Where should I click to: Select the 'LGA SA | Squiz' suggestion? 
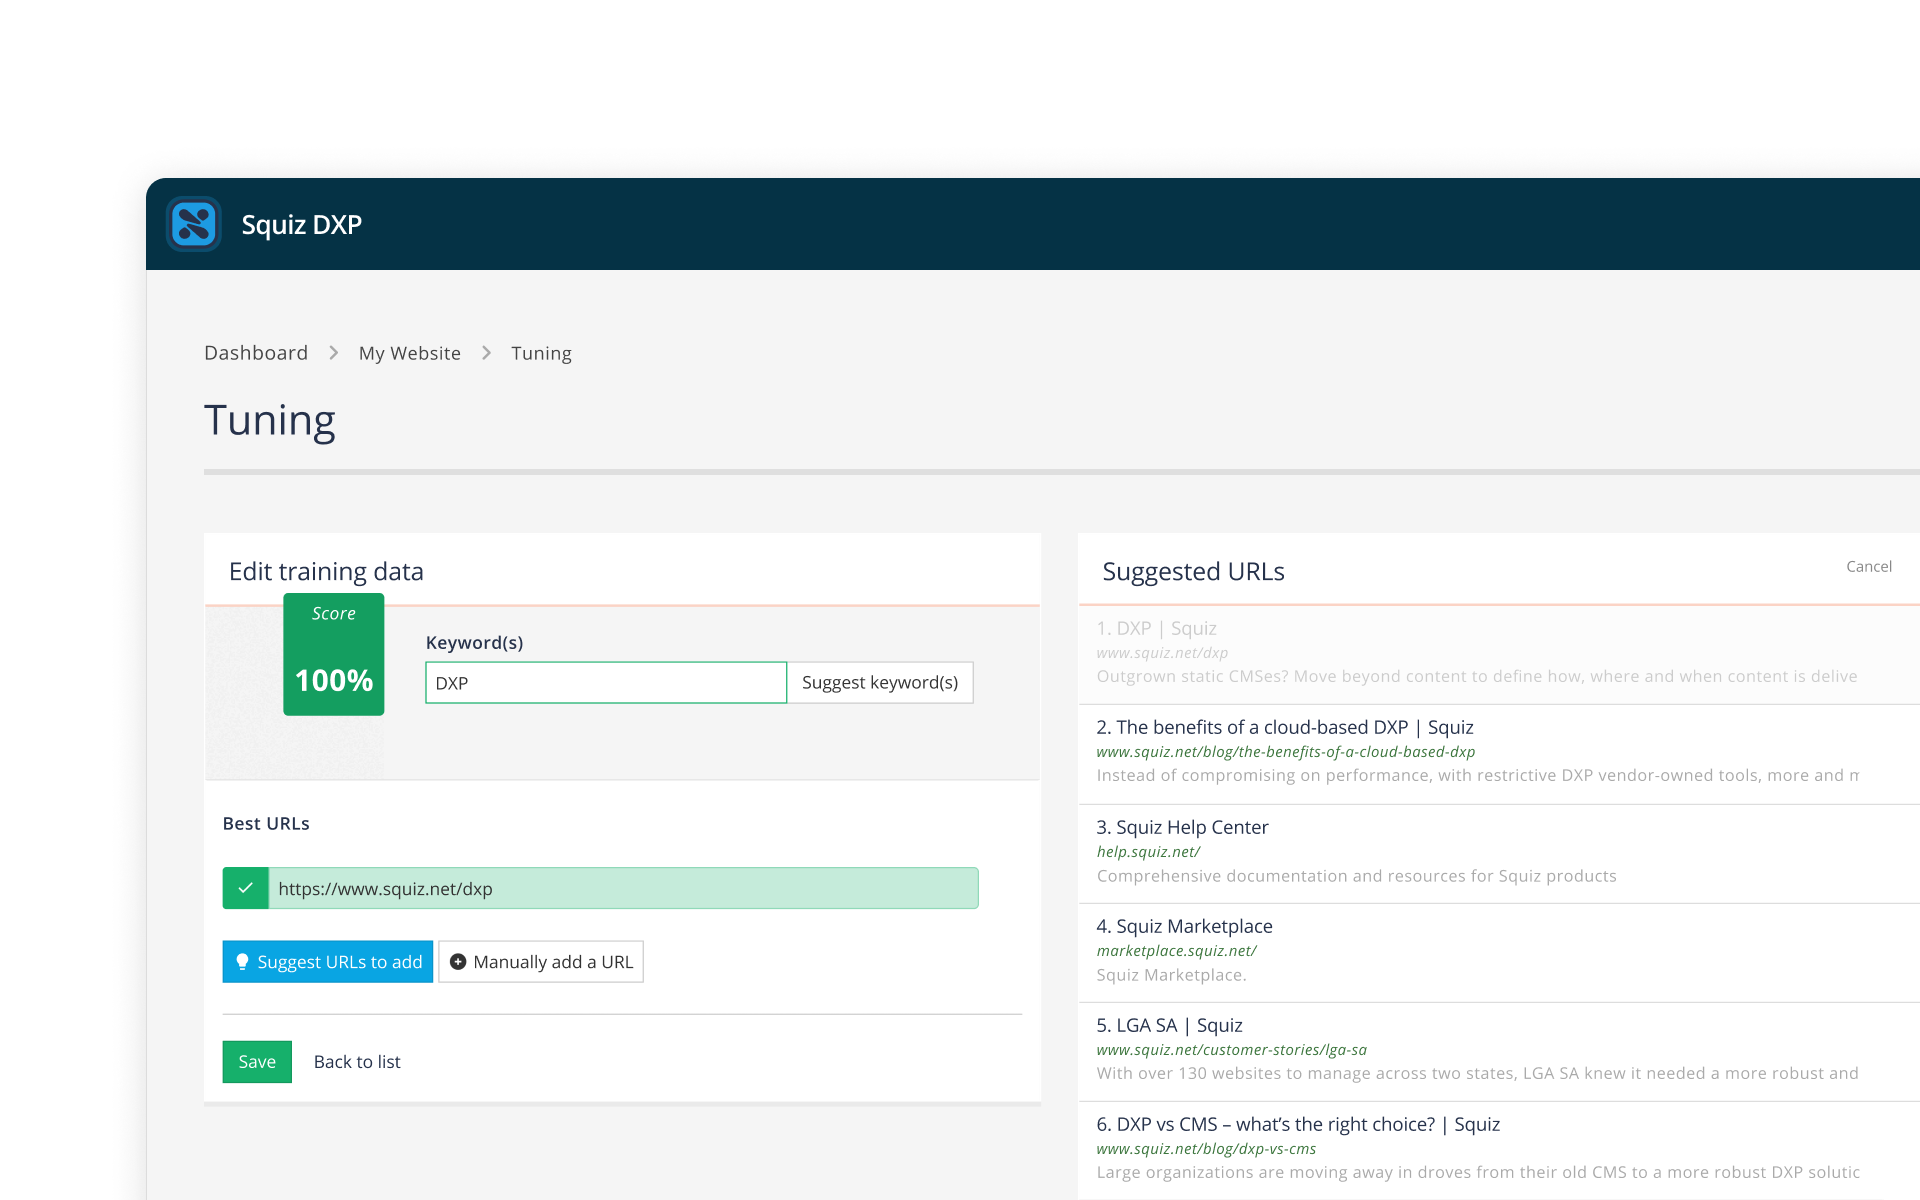point(1499,1052)
